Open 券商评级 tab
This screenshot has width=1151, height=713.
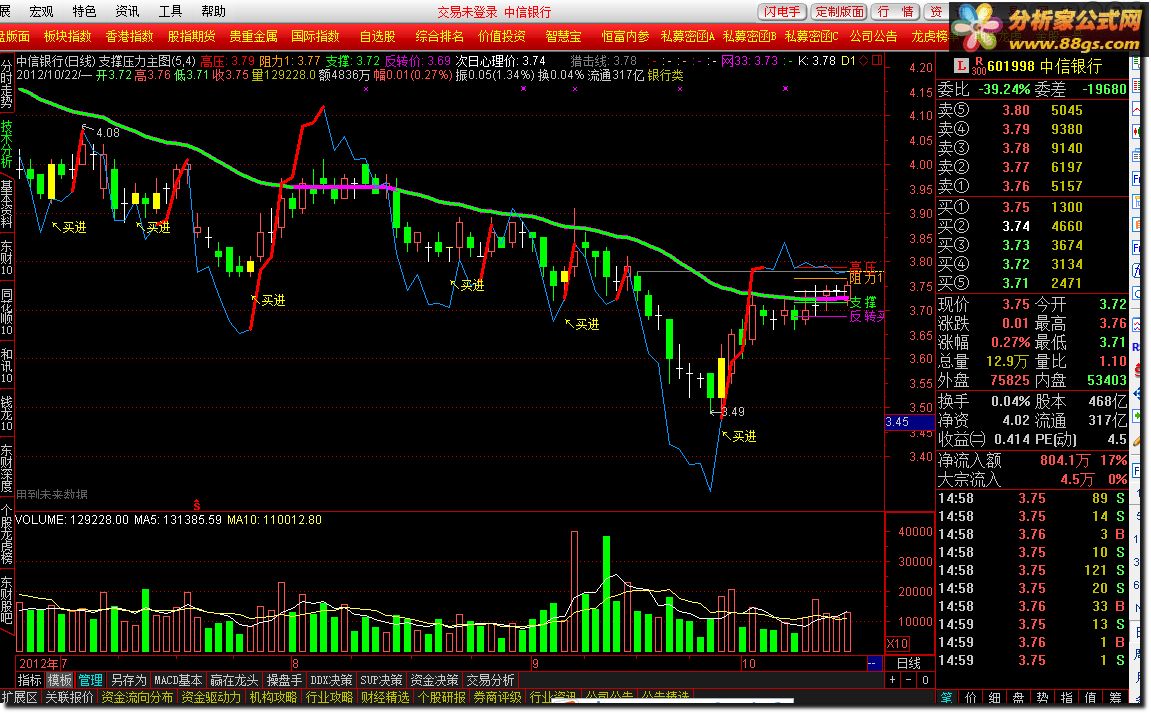pos(498,697)
